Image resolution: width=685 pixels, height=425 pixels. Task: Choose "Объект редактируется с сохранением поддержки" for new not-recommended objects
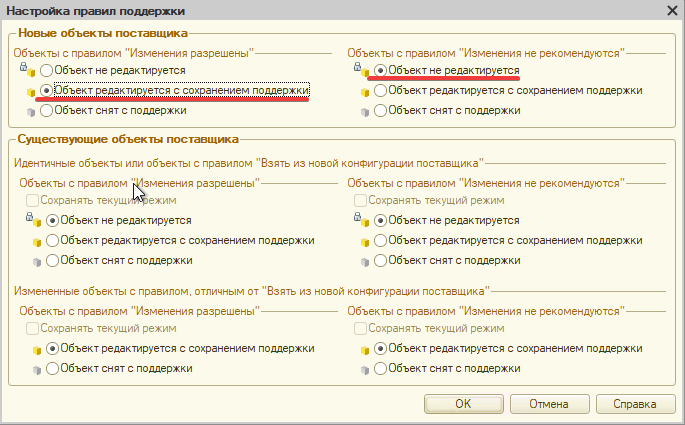point(380,91)
